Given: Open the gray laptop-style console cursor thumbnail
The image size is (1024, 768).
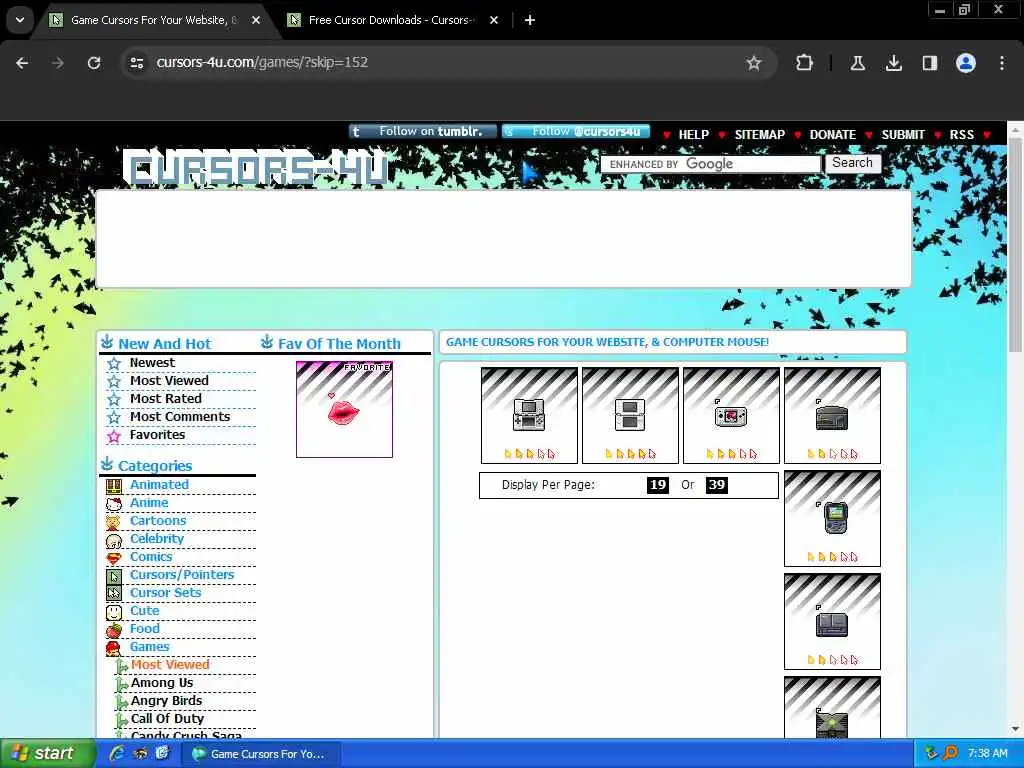Looking at the screenshot, I should coord(832,622).
